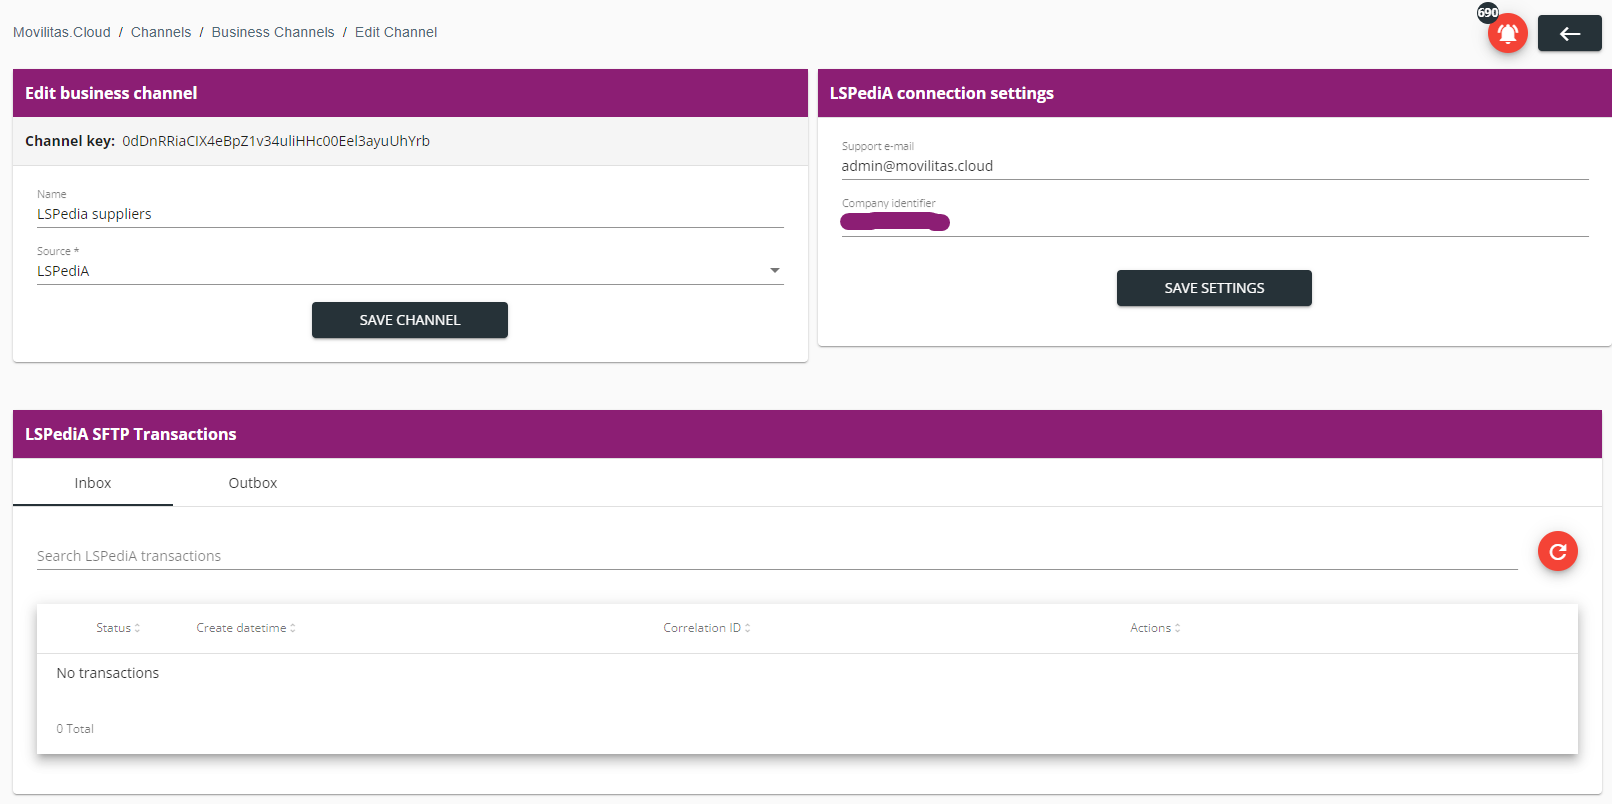Viewport: 1612px width, 804px height.
Task: Select the Edit Channel breadcrumb
Action: point(396,32)
